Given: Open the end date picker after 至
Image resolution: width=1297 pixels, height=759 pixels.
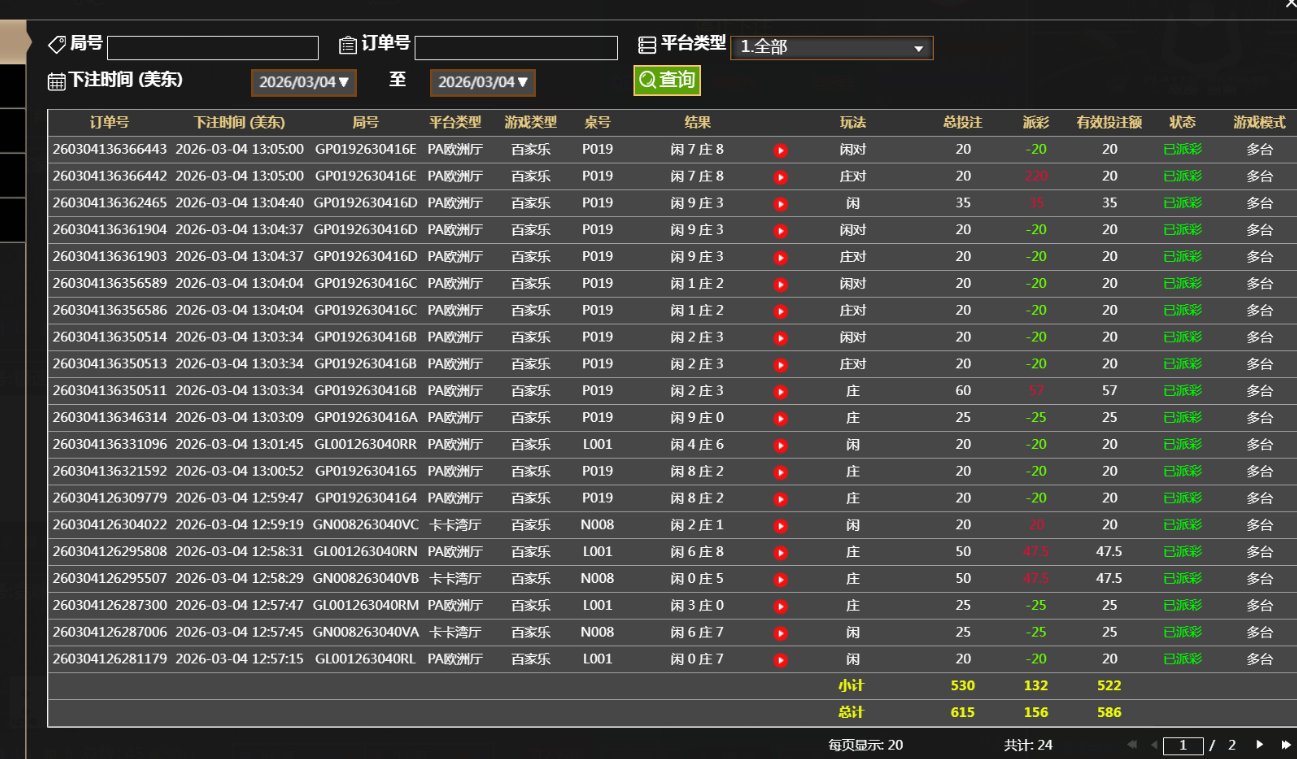Looking at the screenshot, I should 482,82.
